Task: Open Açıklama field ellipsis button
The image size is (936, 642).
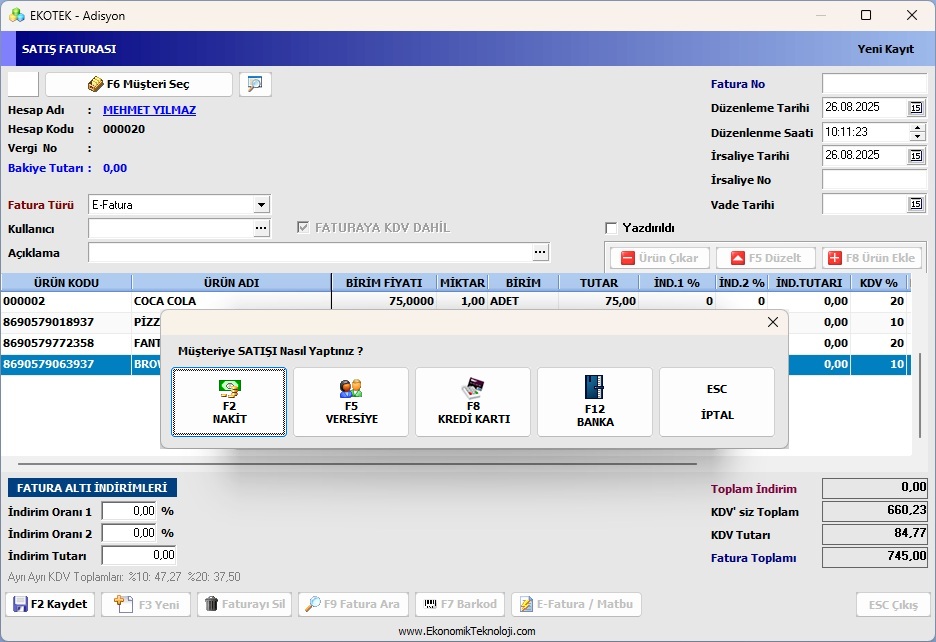Action: click(x=540, y=253)
